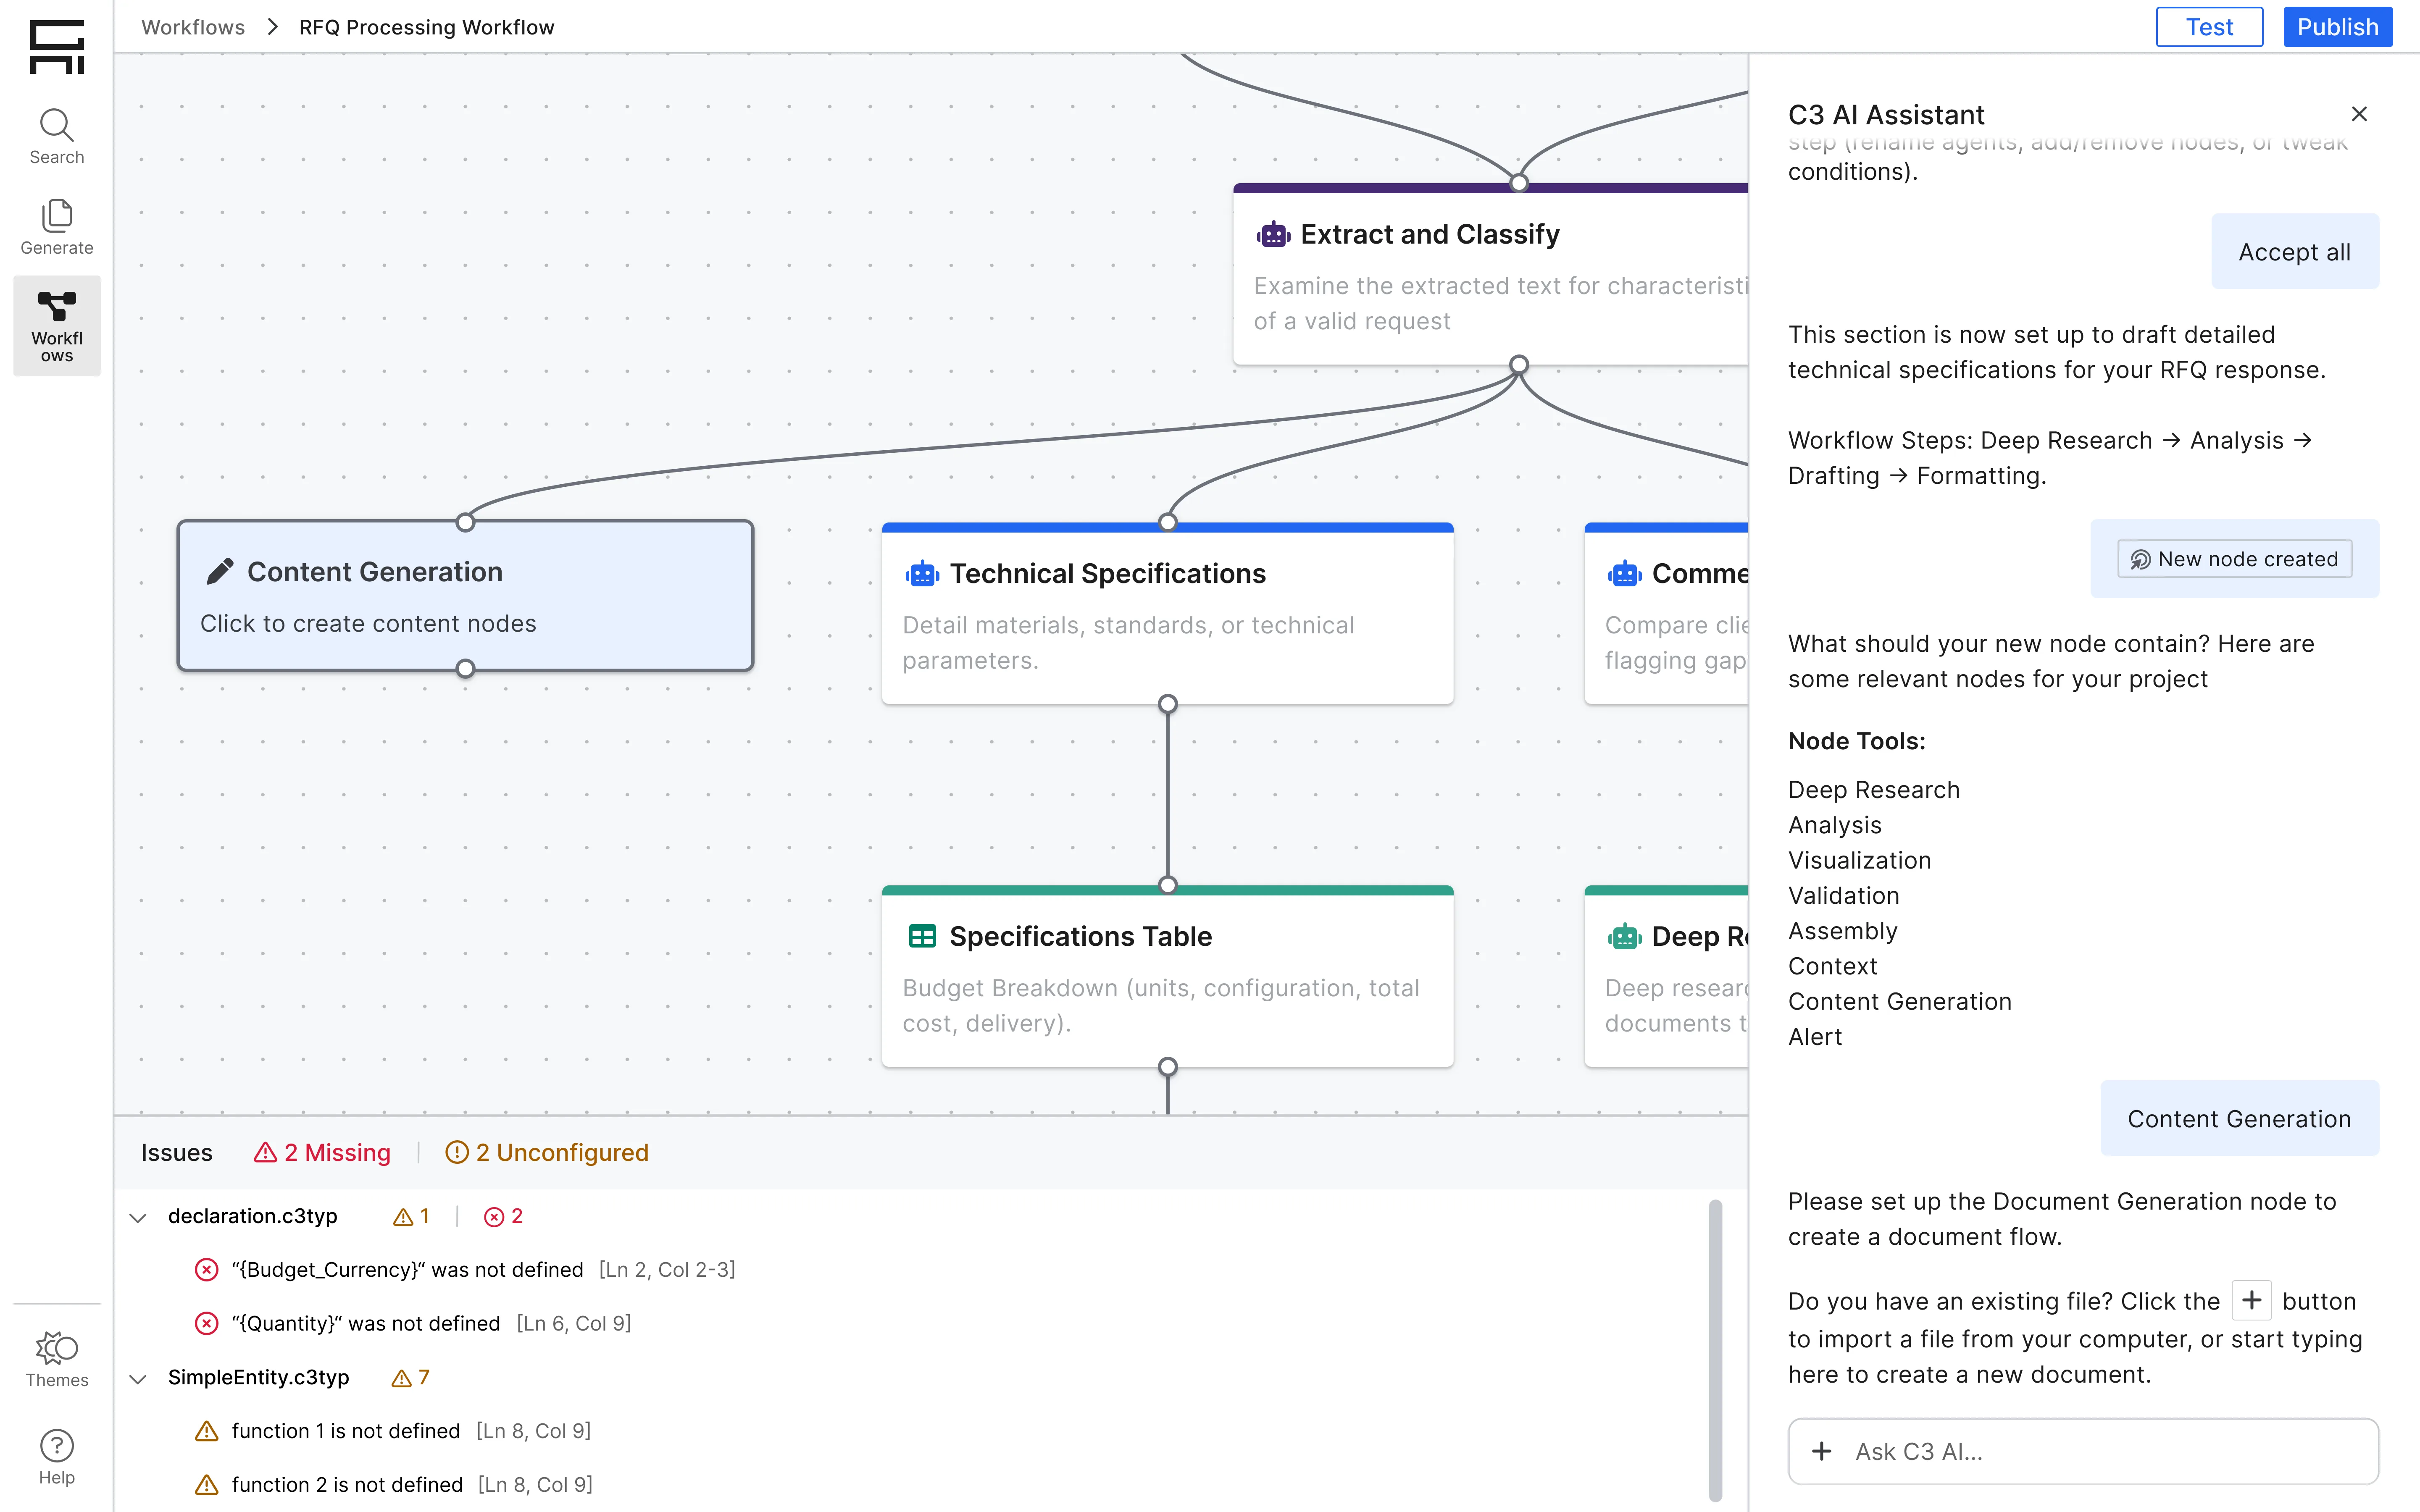Focus the Ask C3 AI input field

coord(2083,1451)
